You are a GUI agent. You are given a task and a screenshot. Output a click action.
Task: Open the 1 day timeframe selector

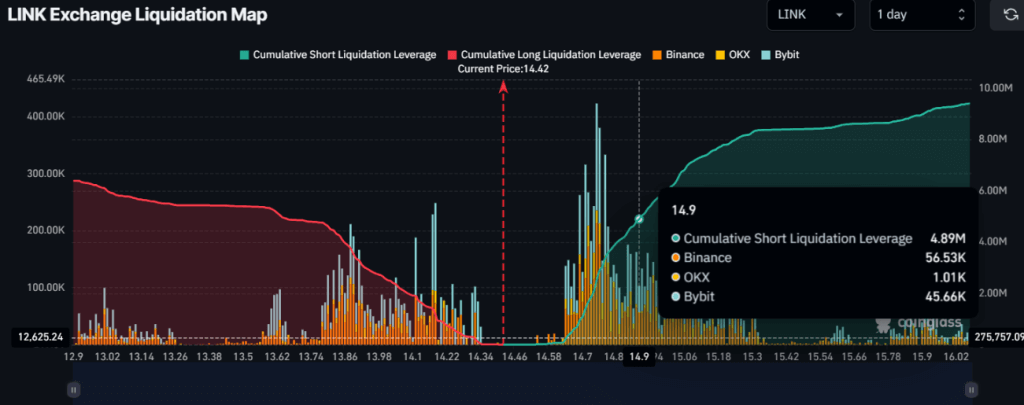[922, 15]
